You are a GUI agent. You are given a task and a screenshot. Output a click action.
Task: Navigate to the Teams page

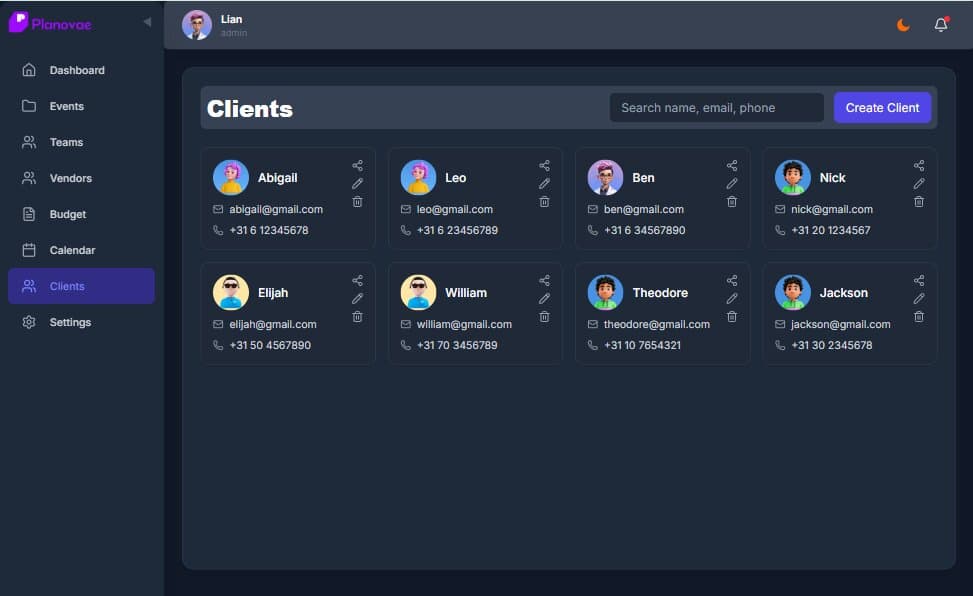pos(65,141)
